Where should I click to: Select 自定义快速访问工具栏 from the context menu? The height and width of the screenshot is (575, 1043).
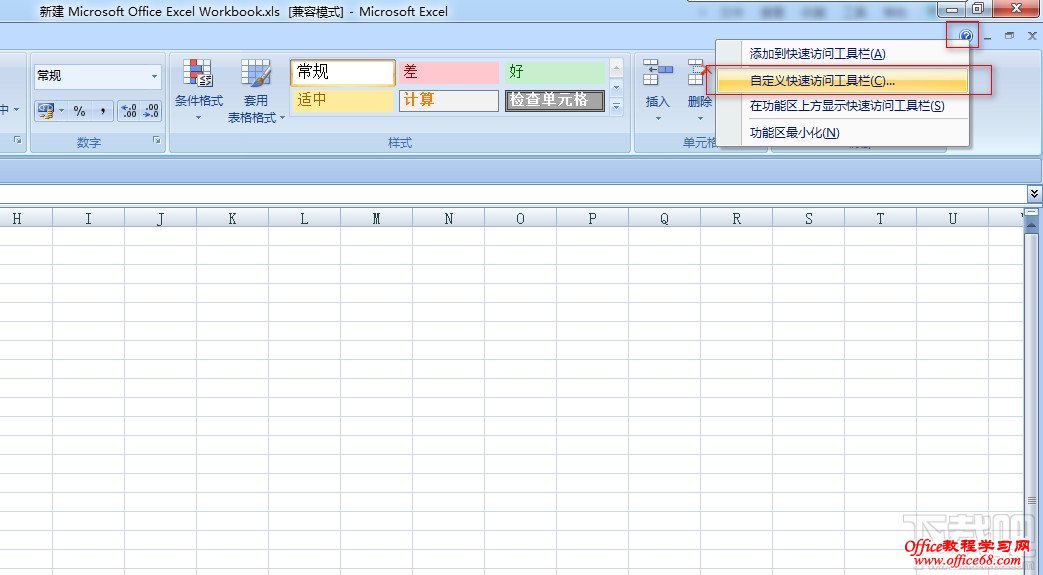click(x=822, y=80)
